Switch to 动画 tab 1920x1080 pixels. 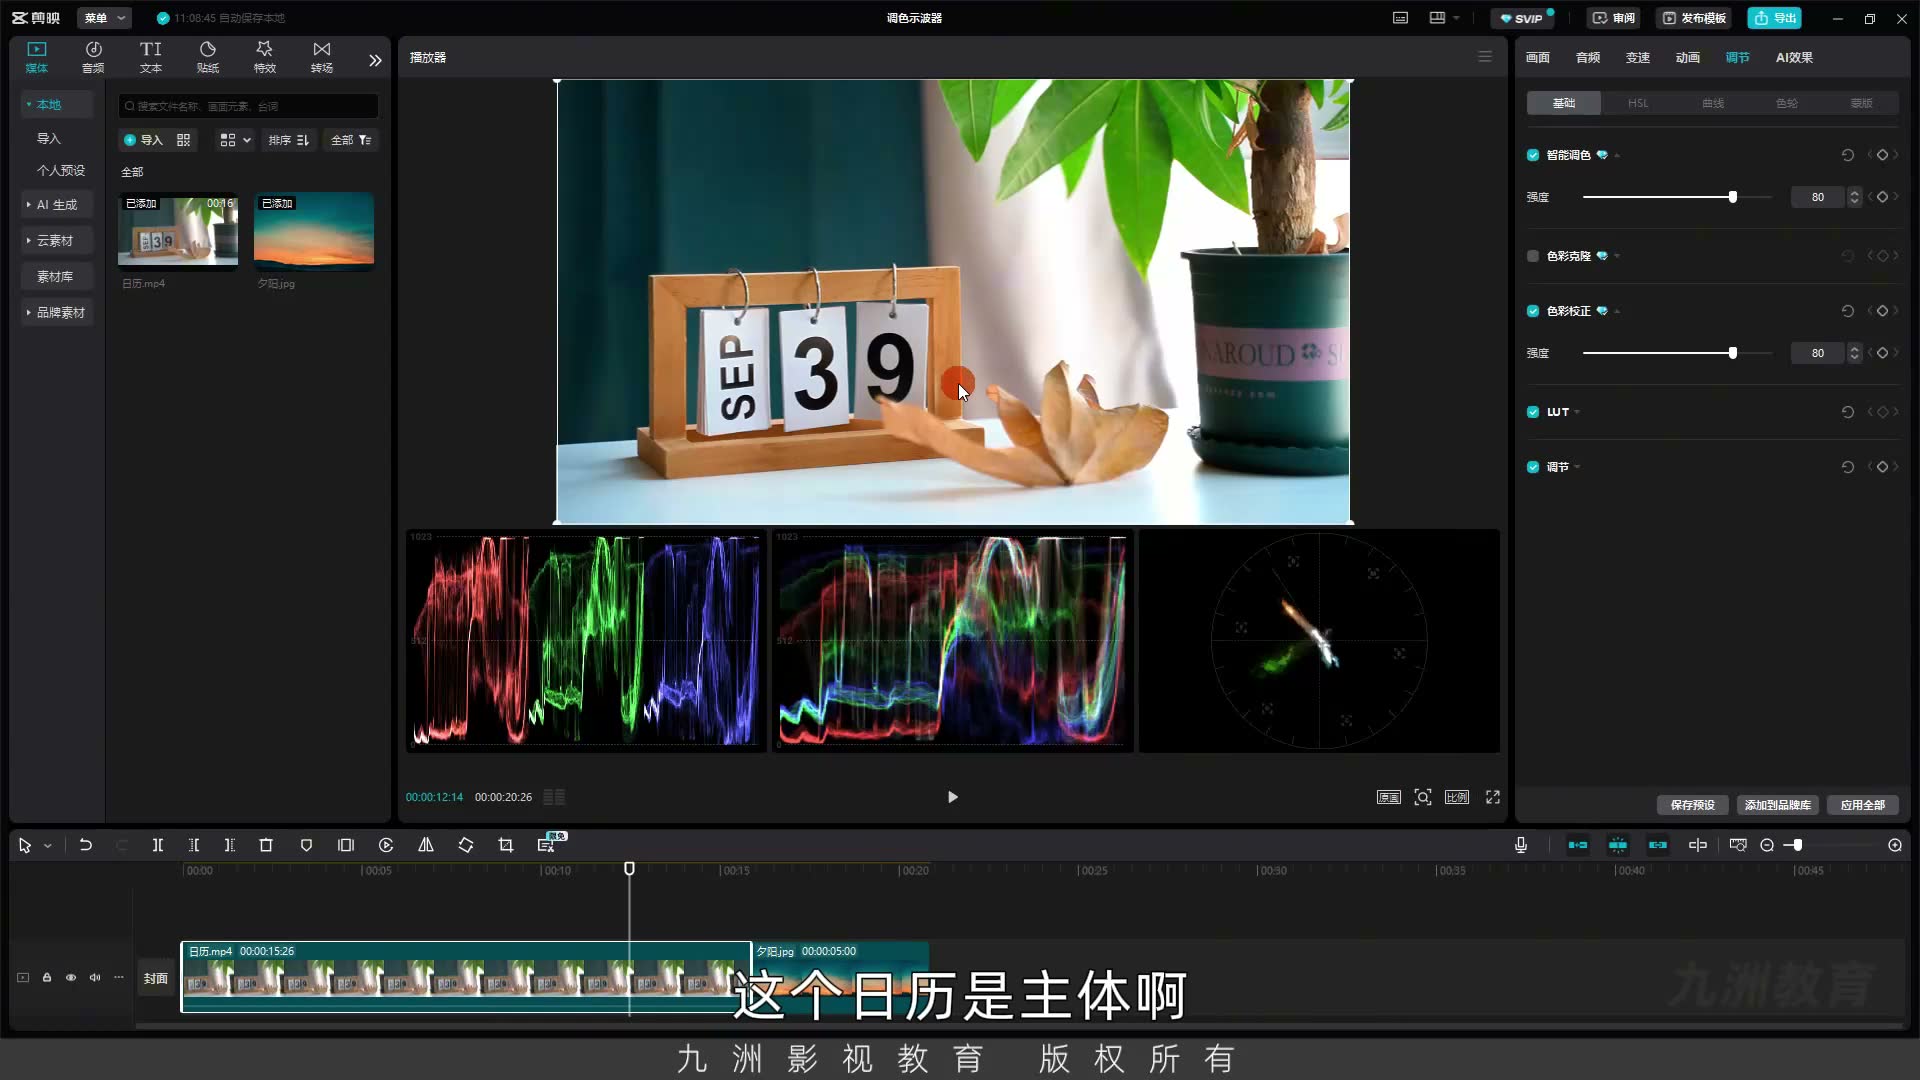(x=1688, y=58)
